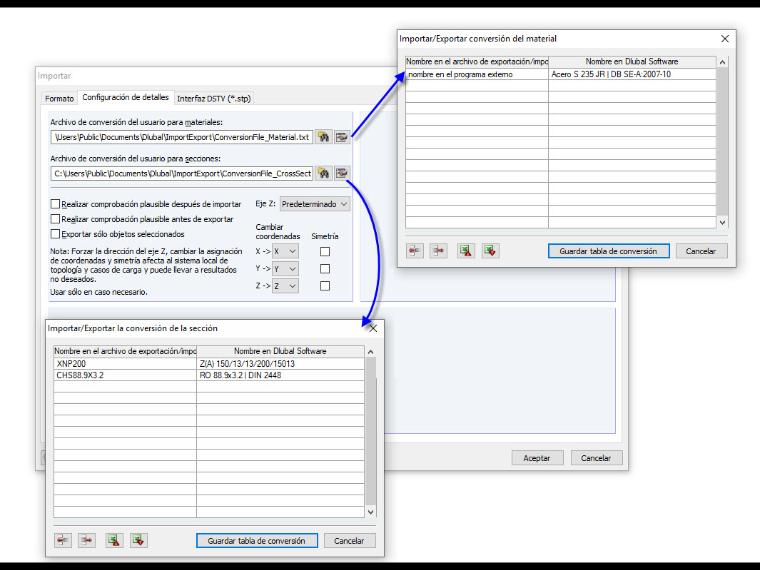
Task: Toggle Exportar sólo objetos seleccionados
Action: (55, 234)
